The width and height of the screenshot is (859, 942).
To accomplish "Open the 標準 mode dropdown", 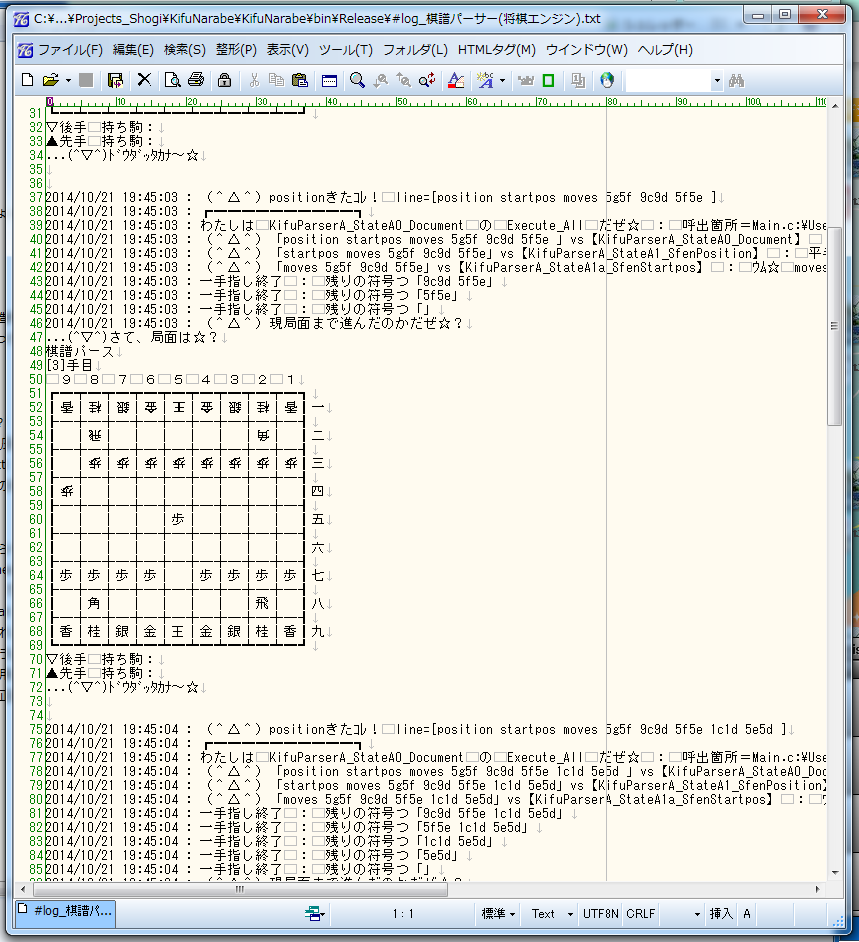I will coord(499,914).
